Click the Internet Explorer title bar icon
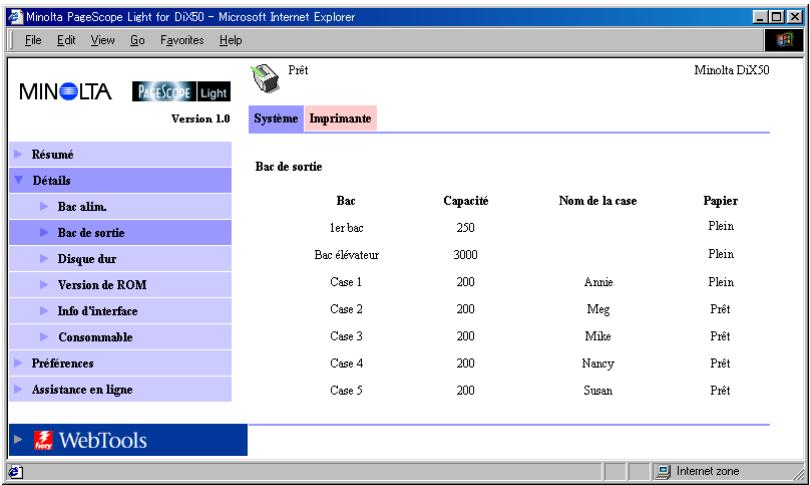The image size is (810, 485). [15, 17]
